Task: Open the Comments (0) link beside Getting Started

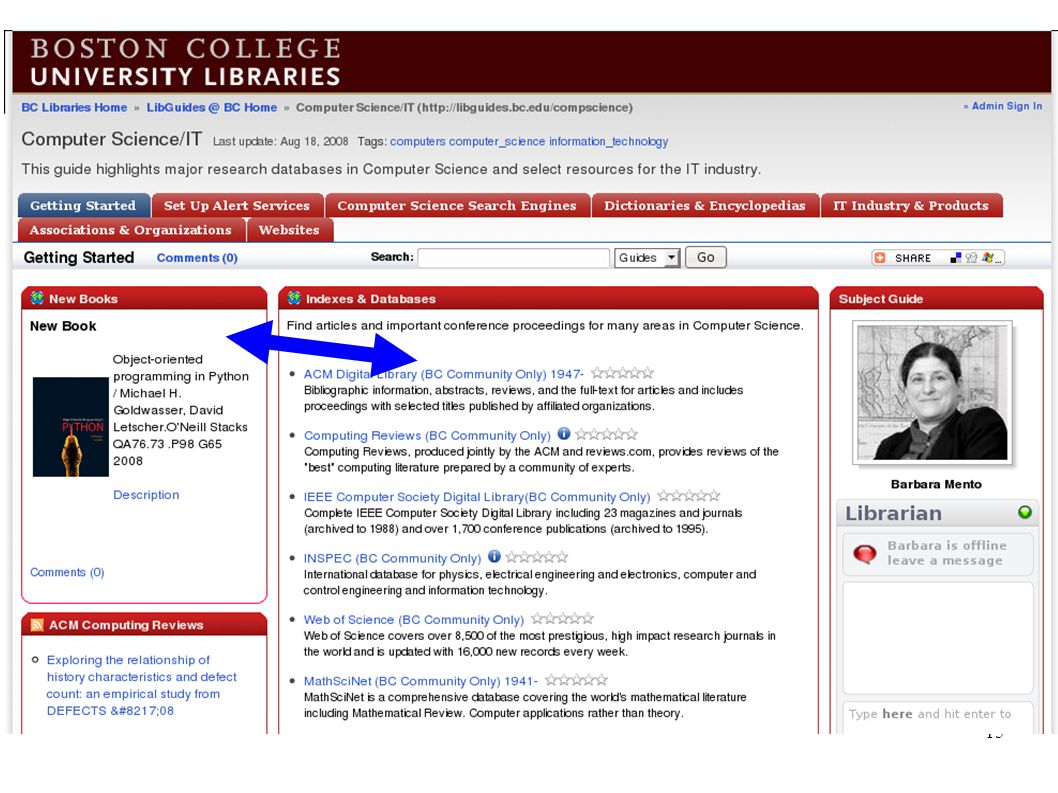Action: click(x=197, y=258)
